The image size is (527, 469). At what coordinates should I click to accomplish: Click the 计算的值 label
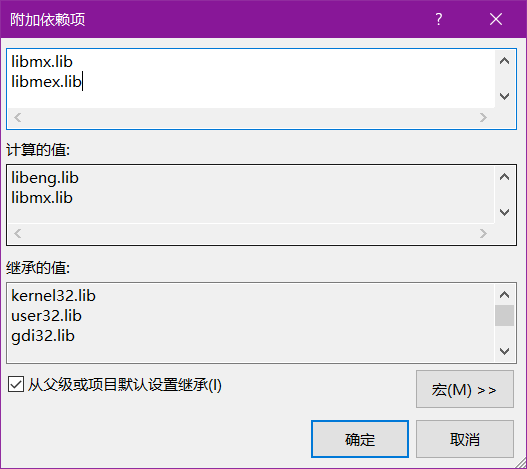[x=38, y=150]
